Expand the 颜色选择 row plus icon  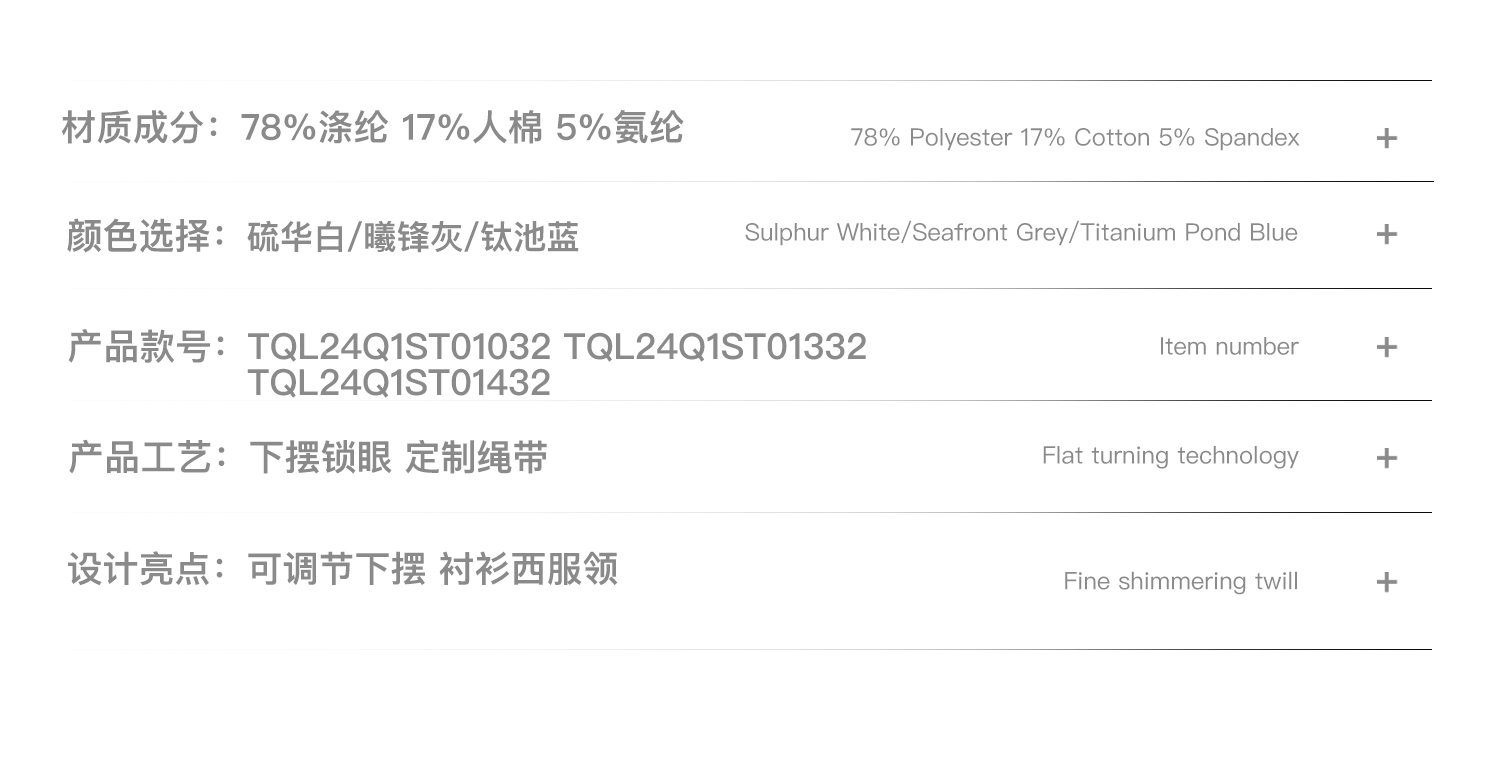(x=1386, y=234)
